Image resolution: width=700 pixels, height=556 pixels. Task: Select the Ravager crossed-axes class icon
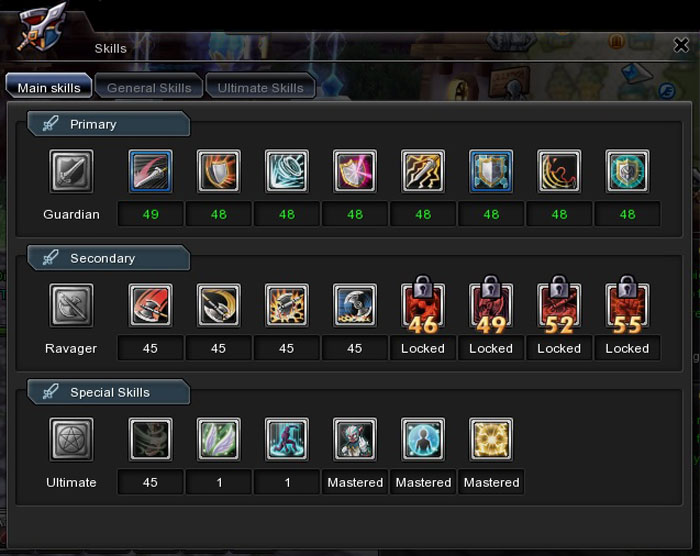(71, 305)
